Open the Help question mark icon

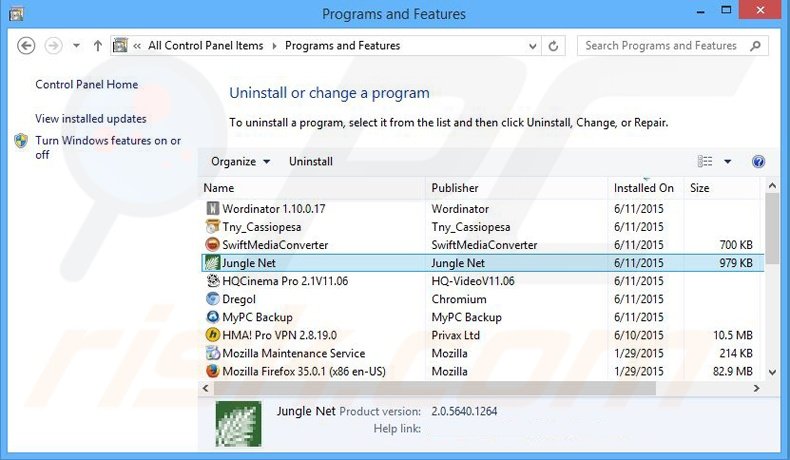point(758,162)
